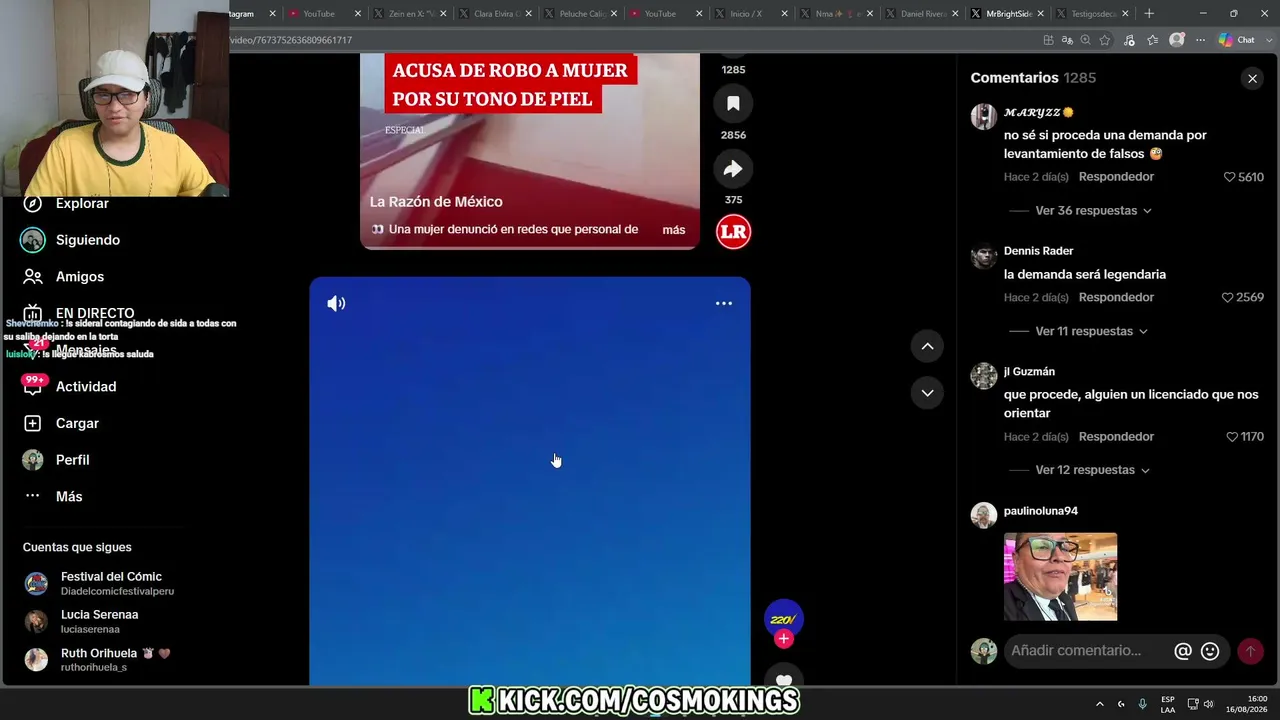Open the browser translate icon

(1067, 40)
